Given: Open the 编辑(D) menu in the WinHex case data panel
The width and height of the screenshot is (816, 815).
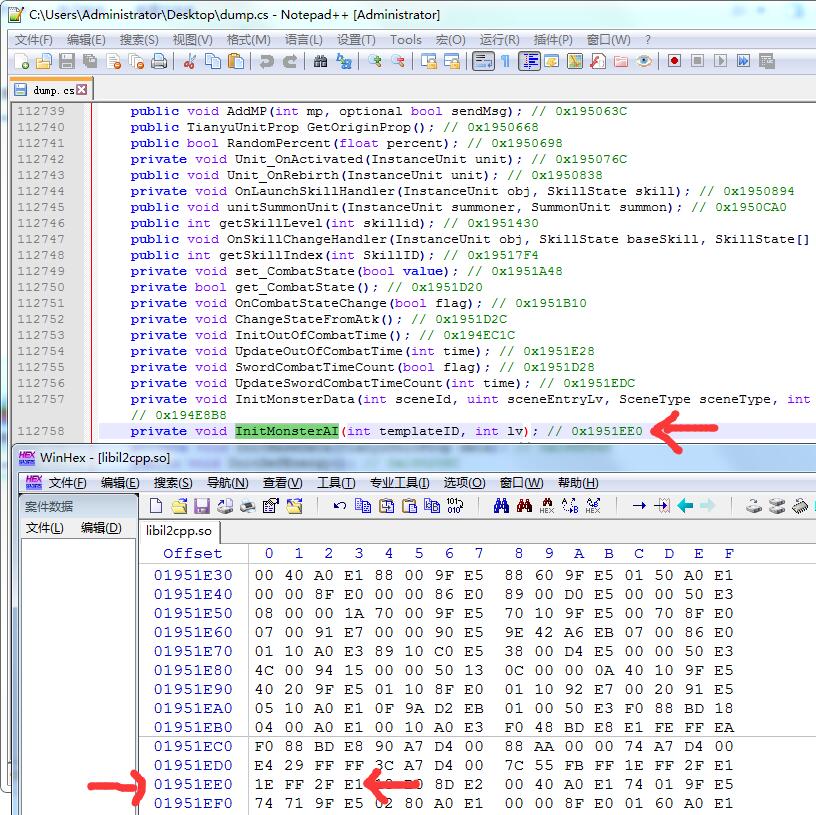Looking at the screenshot, I should (101, 528).
